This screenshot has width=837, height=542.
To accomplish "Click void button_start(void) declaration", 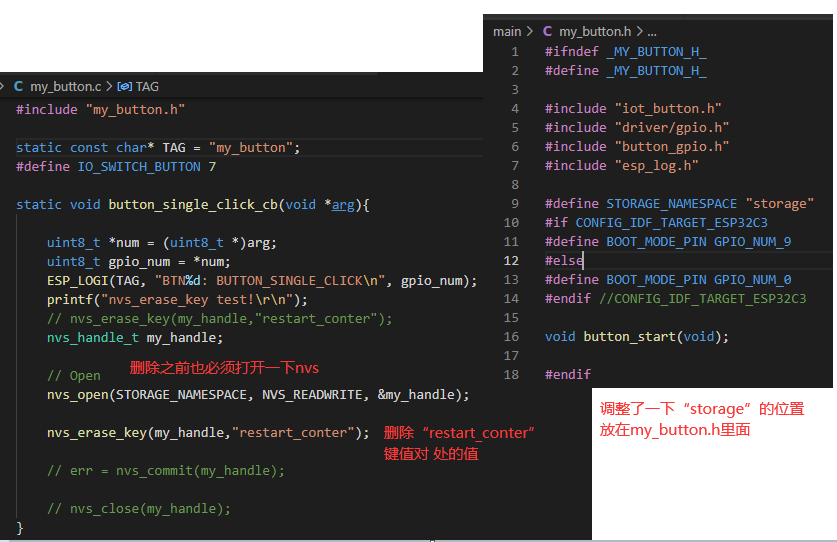I will click(x=637, y=336).
